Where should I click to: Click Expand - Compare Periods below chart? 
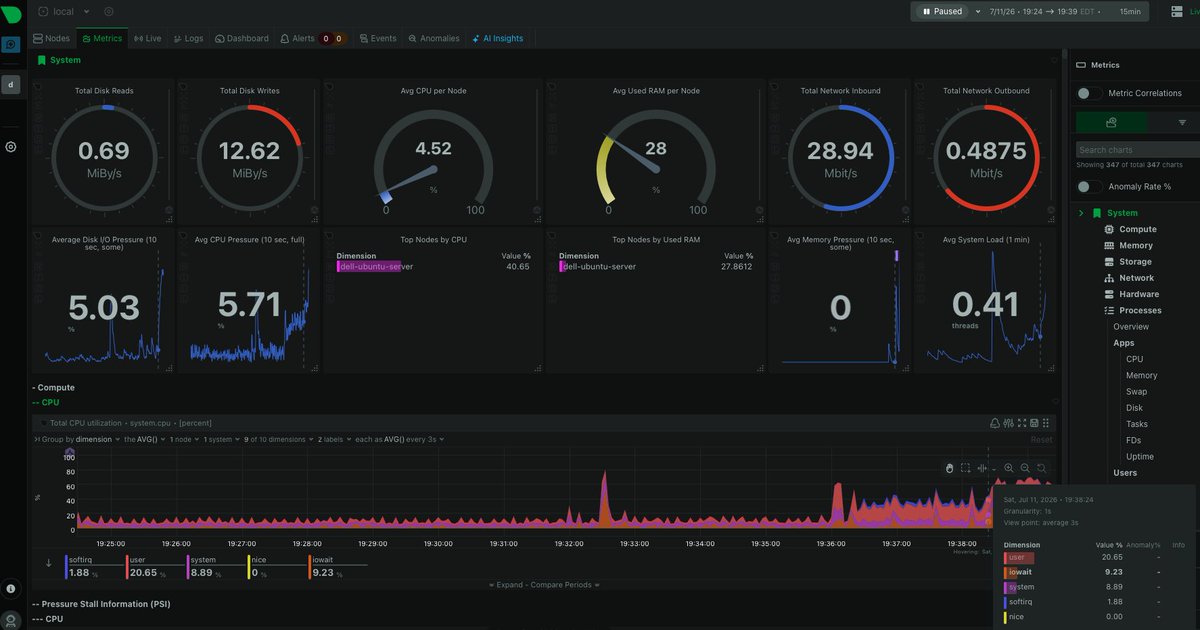[x=545, y=585]
